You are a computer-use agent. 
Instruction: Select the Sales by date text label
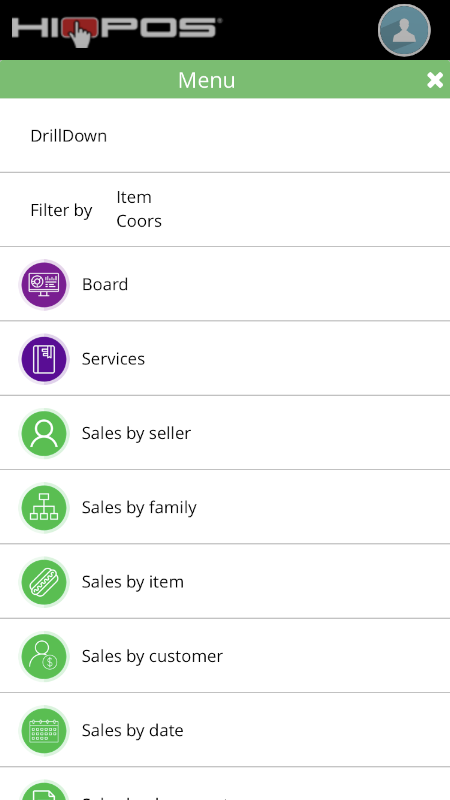coord(132,731)
